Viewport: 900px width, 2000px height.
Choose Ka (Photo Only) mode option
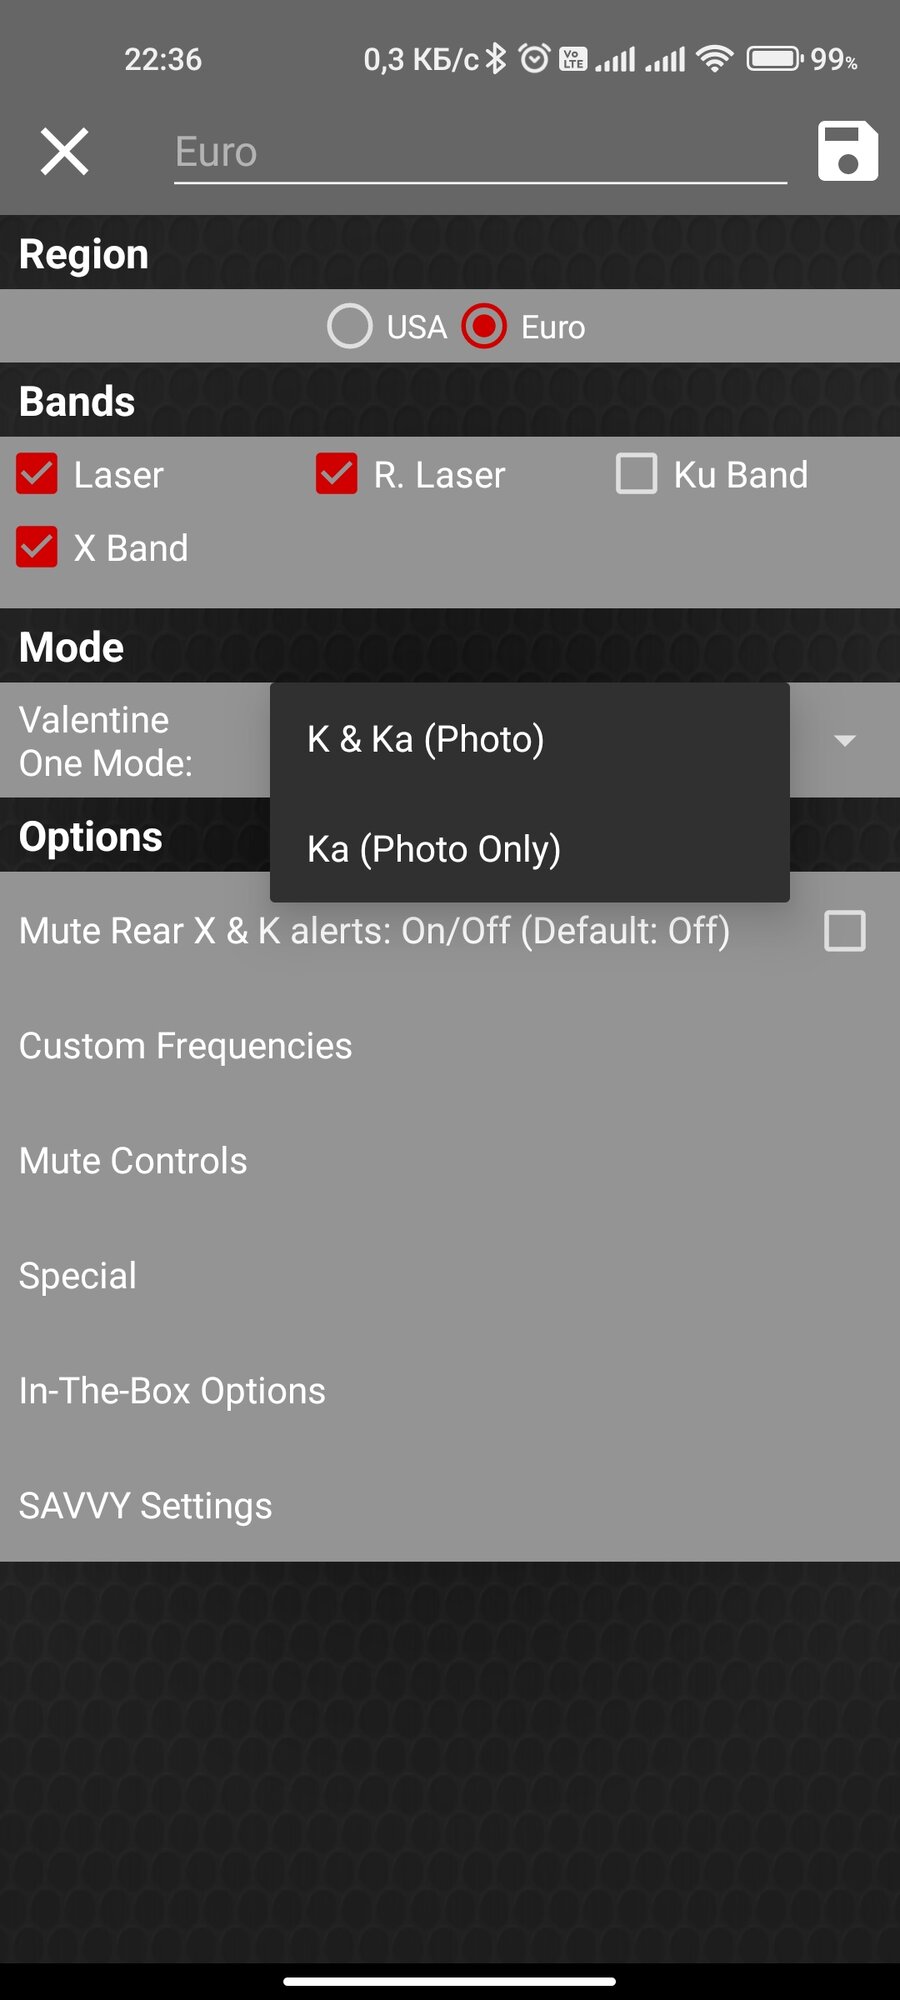point(434,849)
